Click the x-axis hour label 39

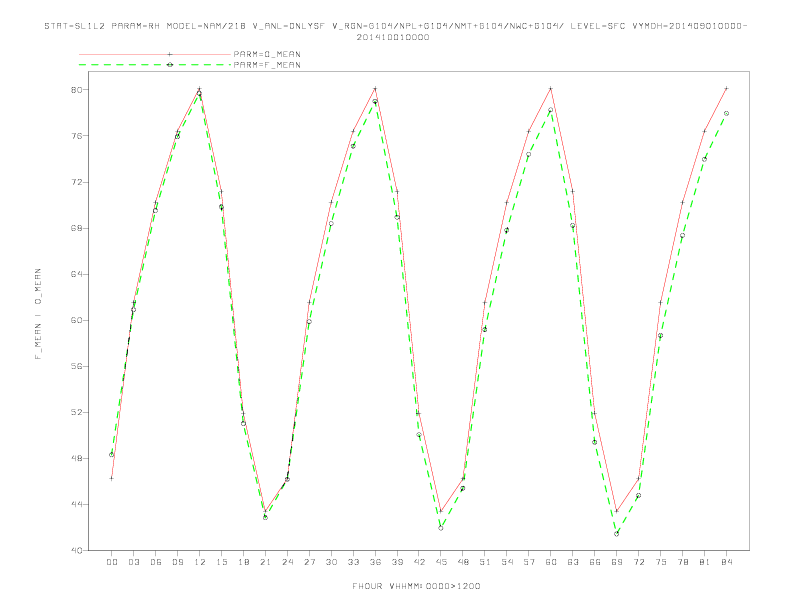point(397,562)
